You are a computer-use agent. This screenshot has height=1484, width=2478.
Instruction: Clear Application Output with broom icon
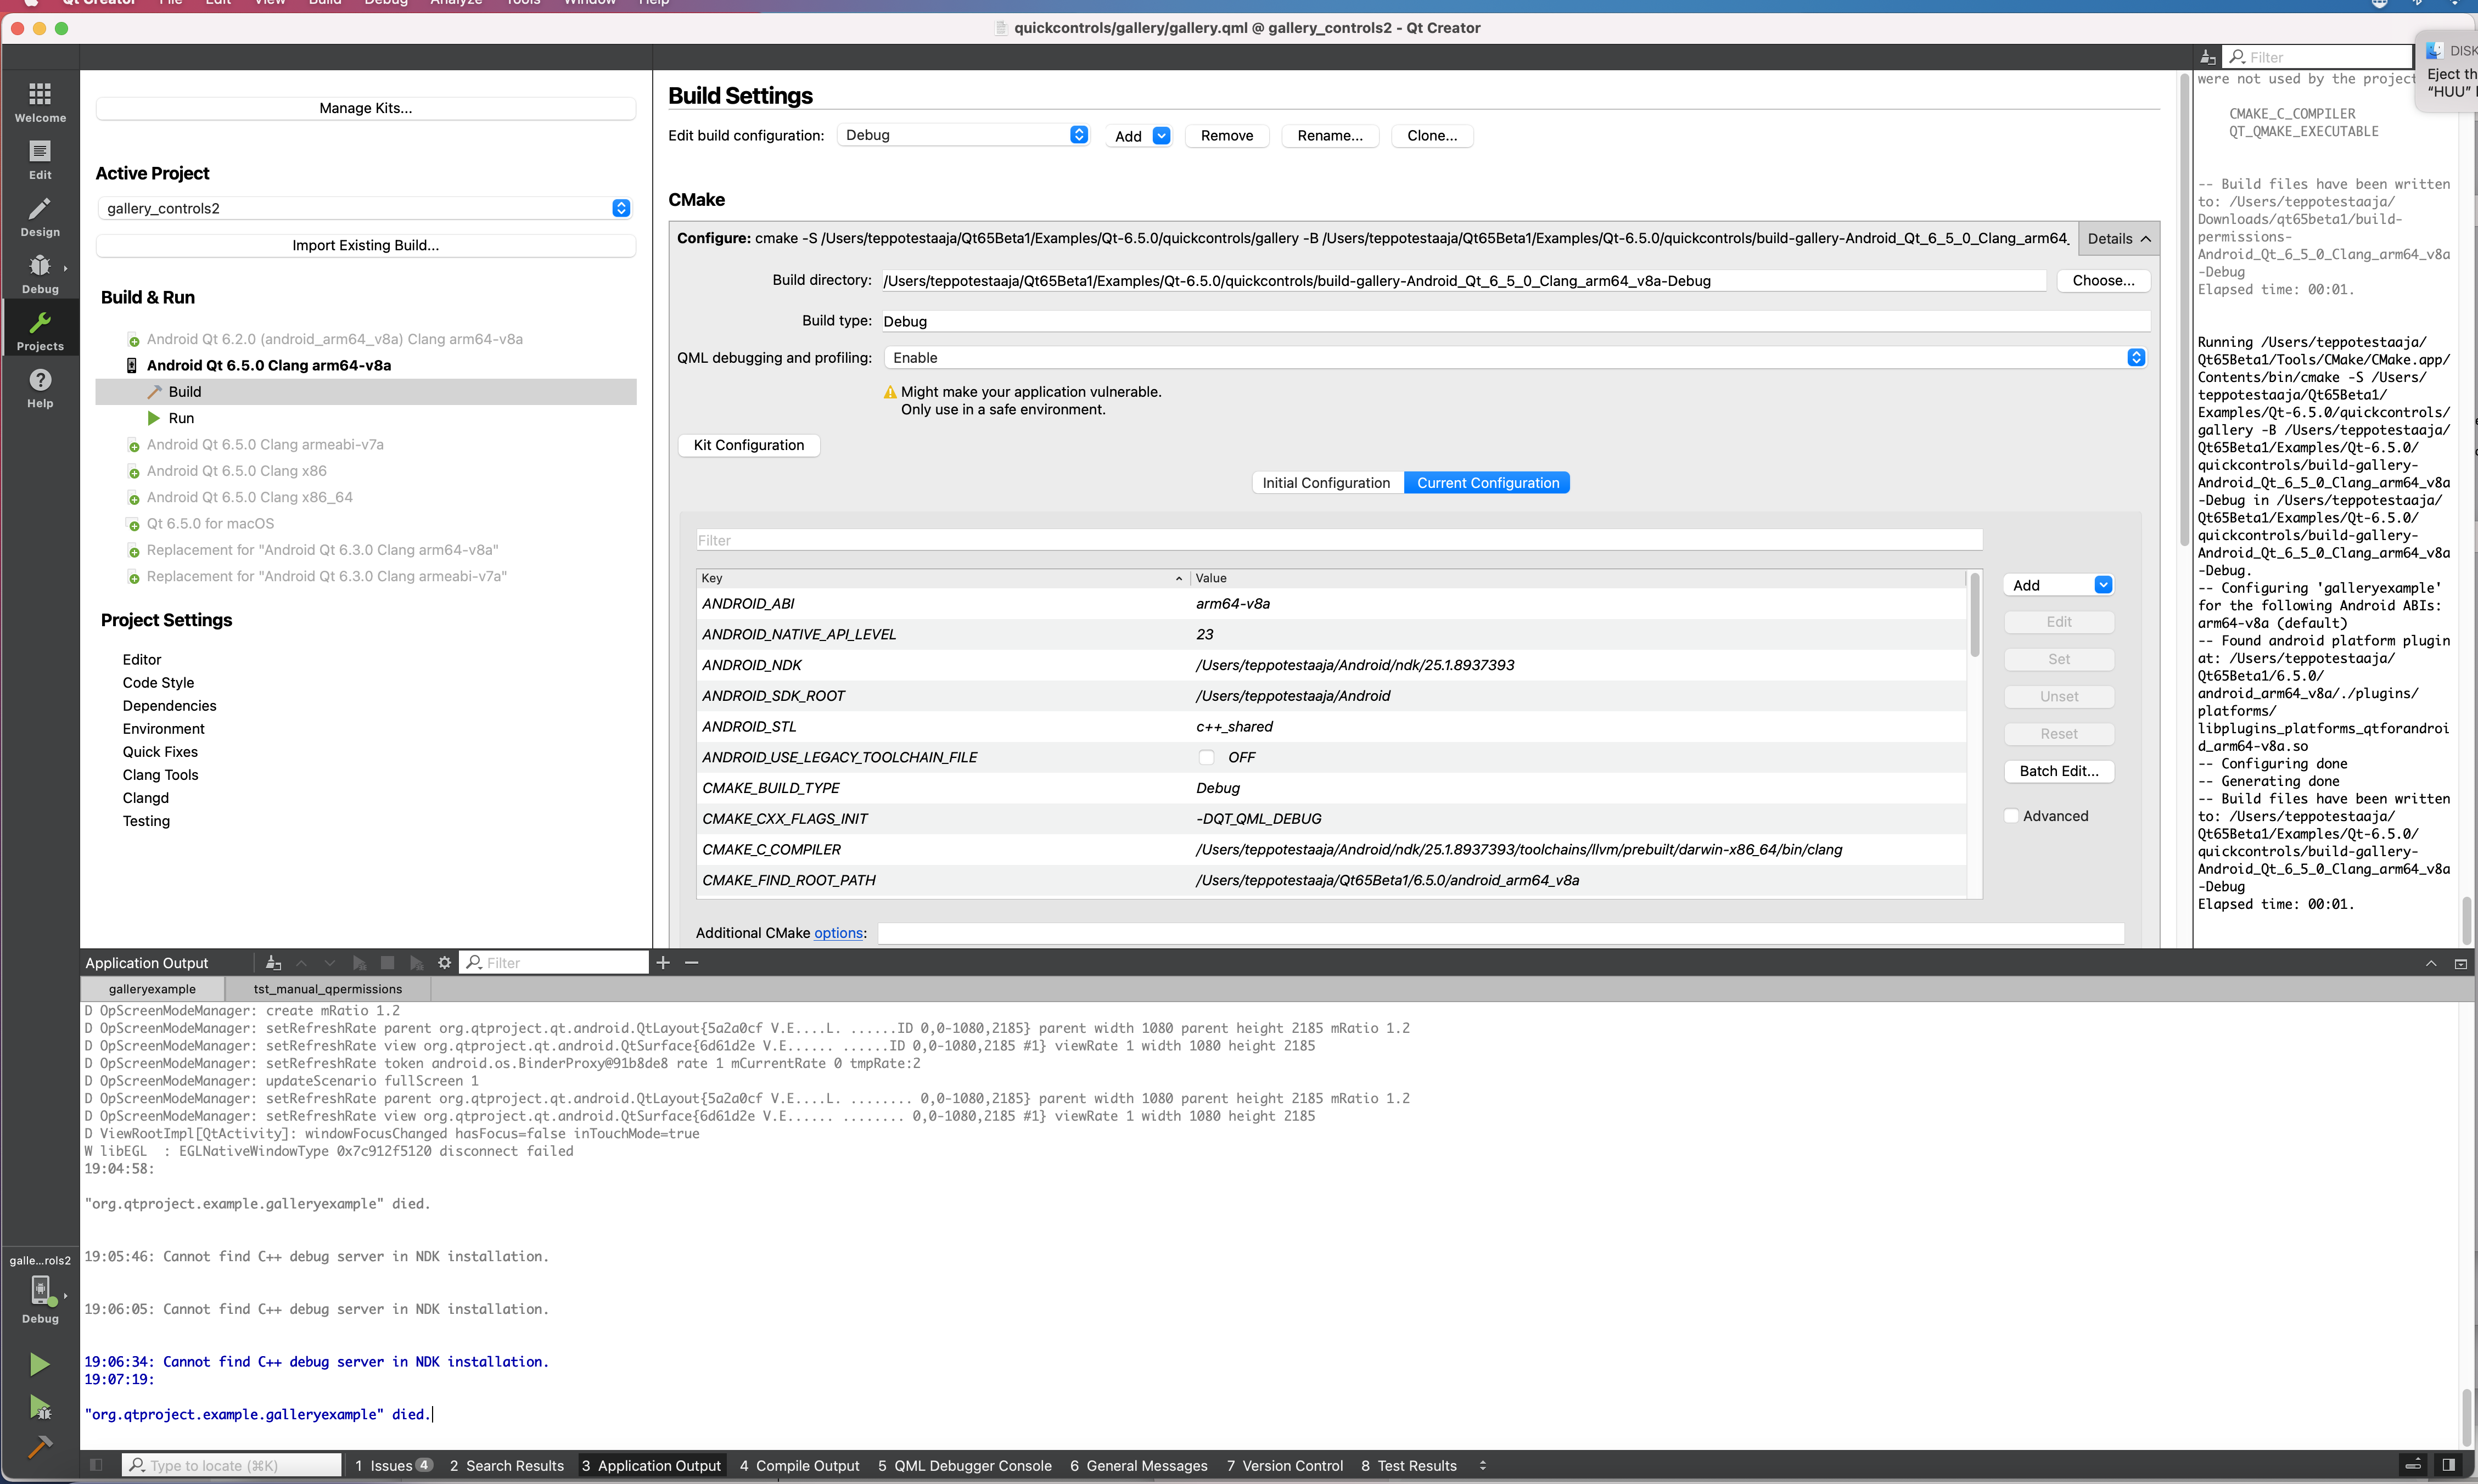(273, 963)
